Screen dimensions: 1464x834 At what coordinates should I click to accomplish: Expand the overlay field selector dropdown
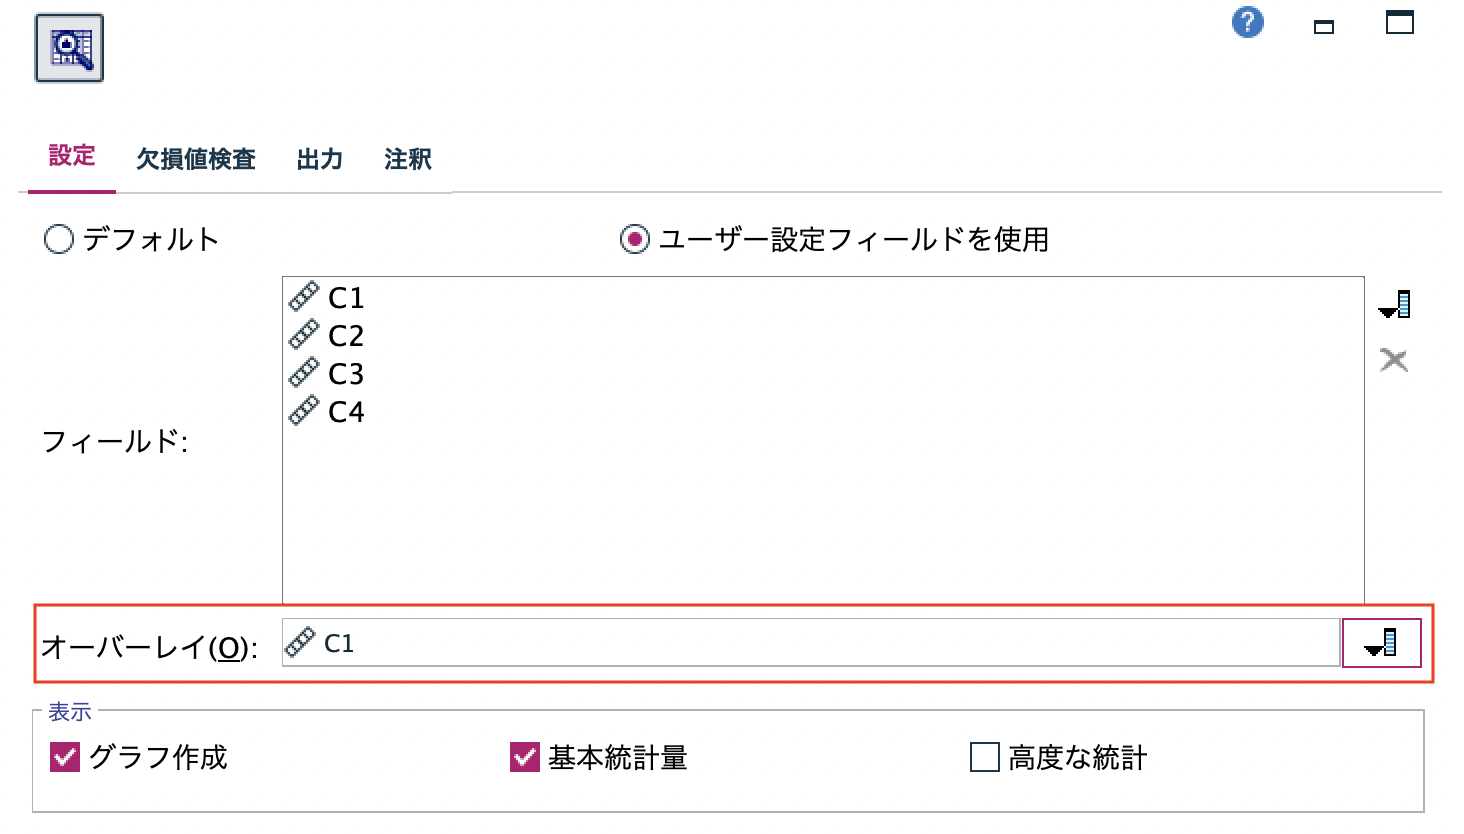point(1381,643)
